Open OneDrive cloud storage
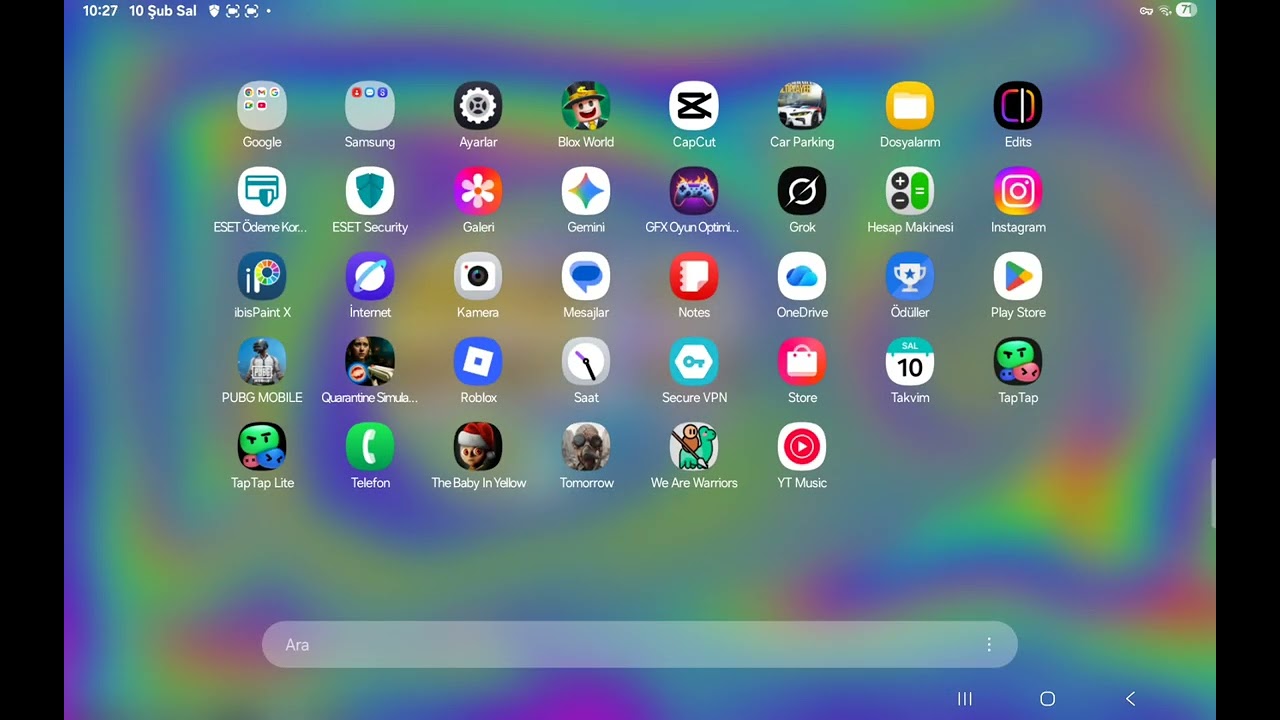The image size is (1280, 720). pos(802,276)
